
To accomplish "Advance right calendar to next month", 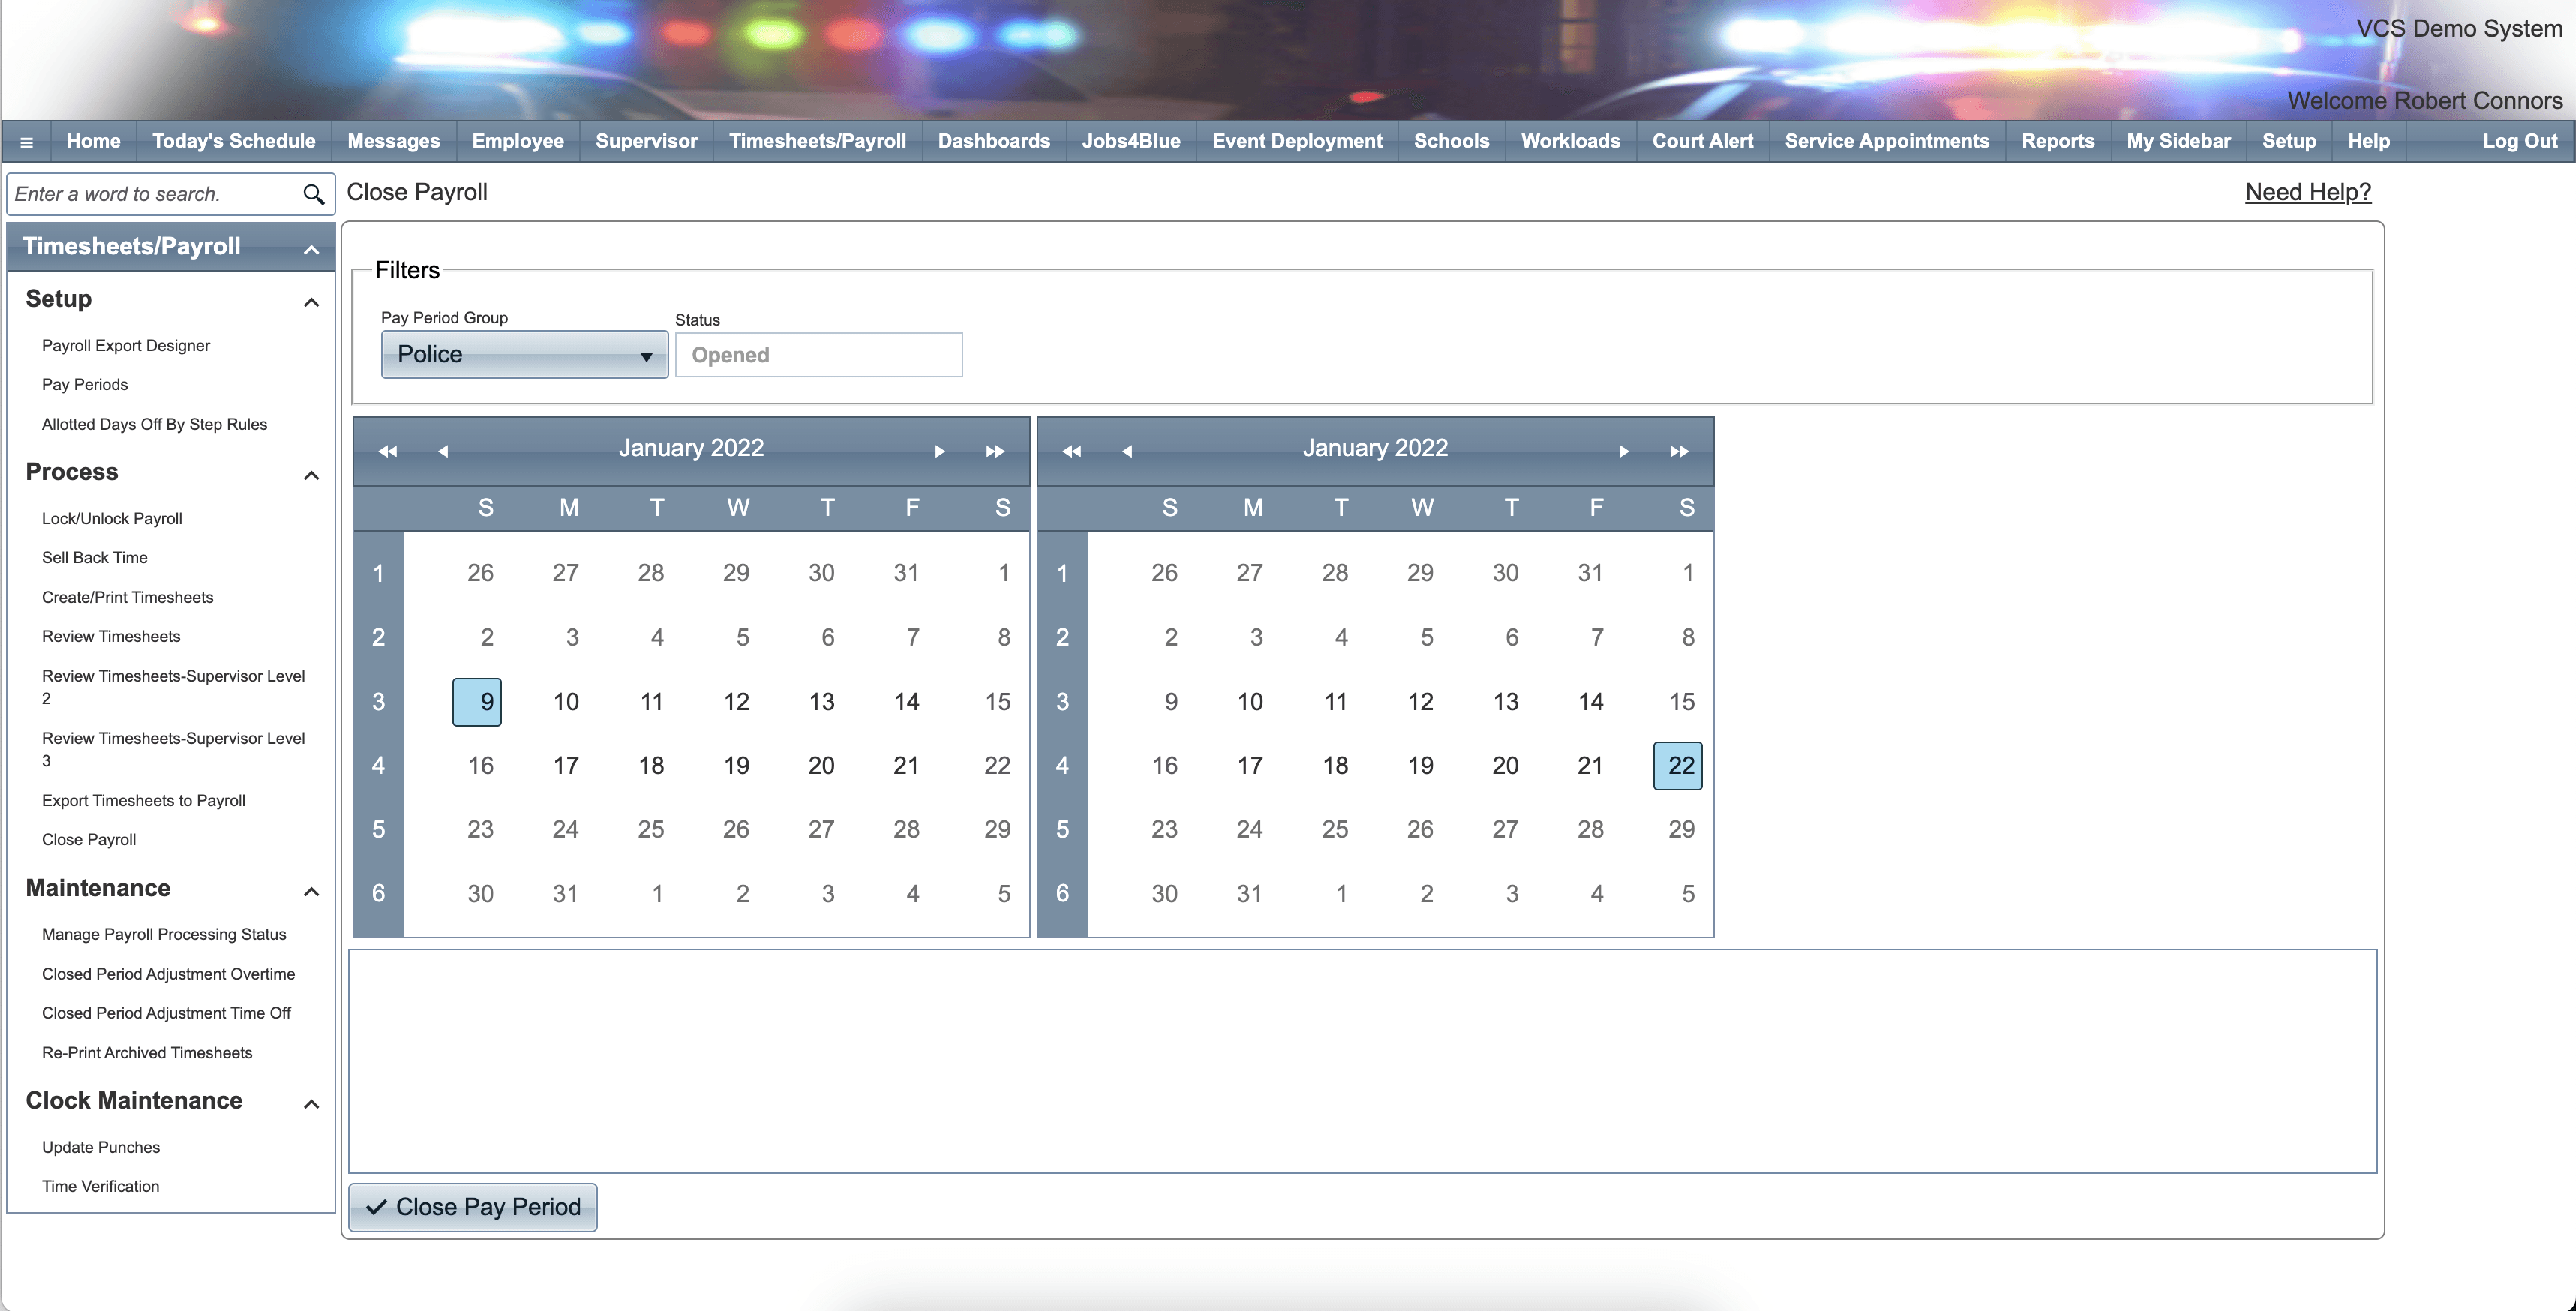I will 1623,451.
